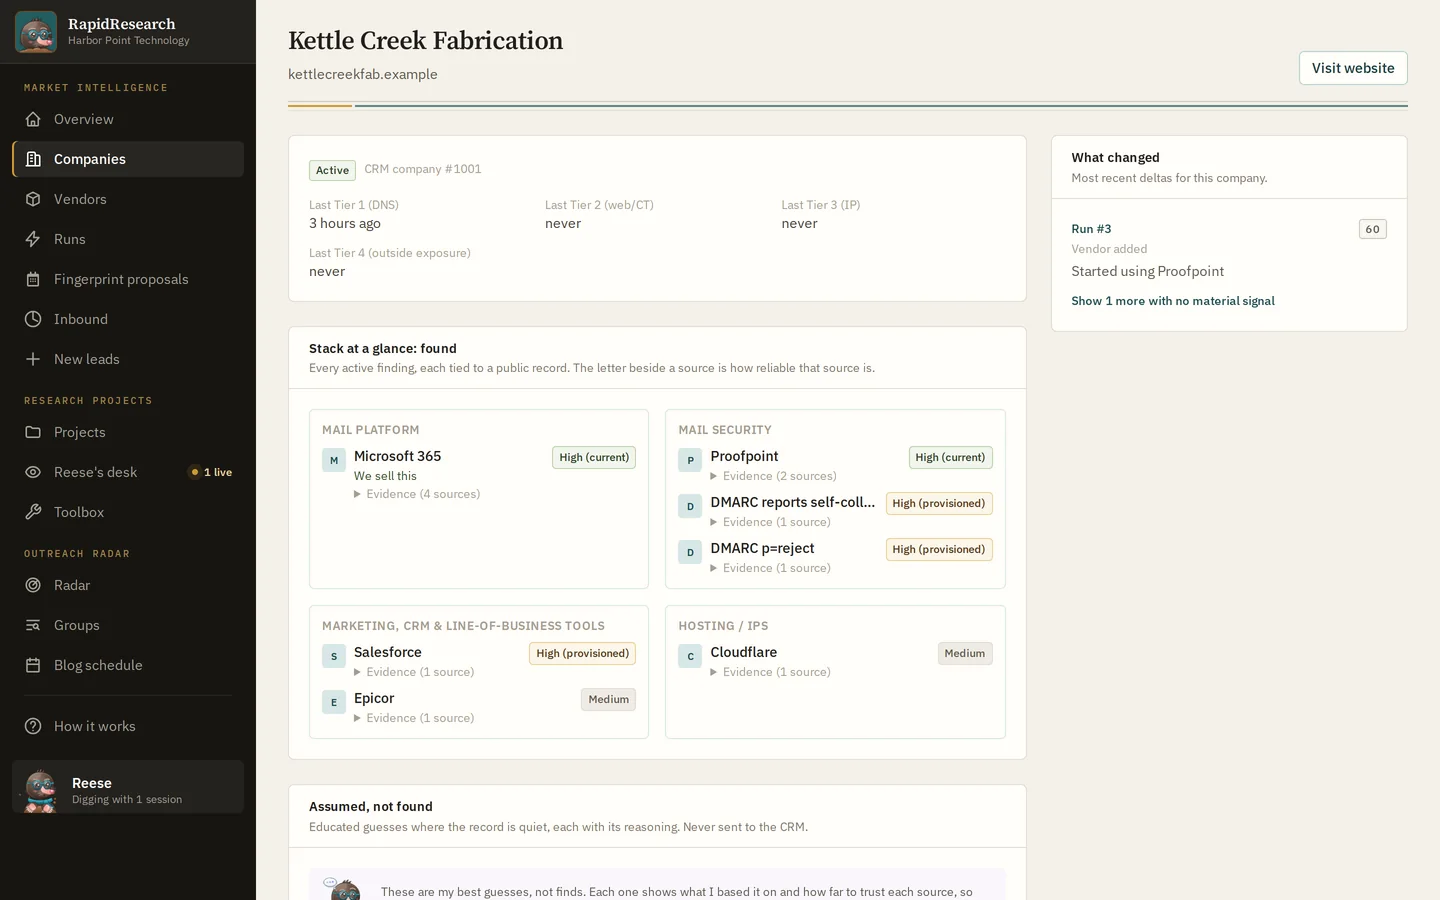1440x900 pixels.
Task: Click the Proofpoint letter P badge
Action: point(690,460)
